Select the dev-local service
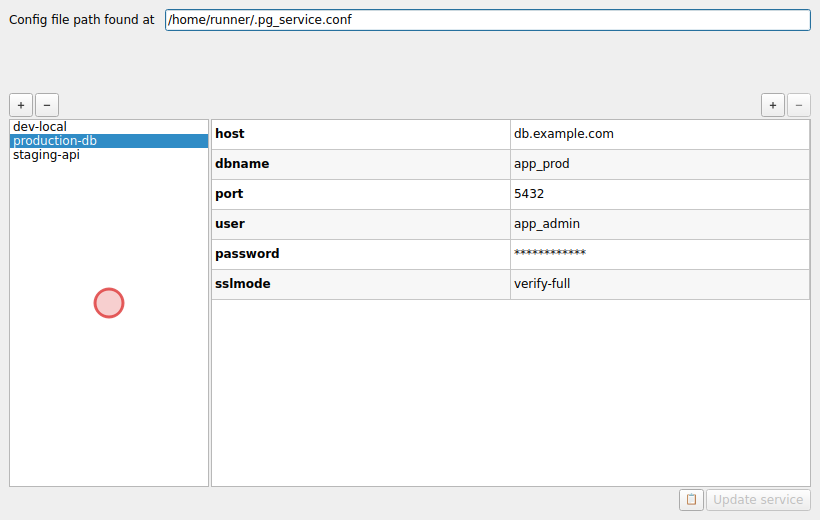820x520 pixels. coord(40,127)
